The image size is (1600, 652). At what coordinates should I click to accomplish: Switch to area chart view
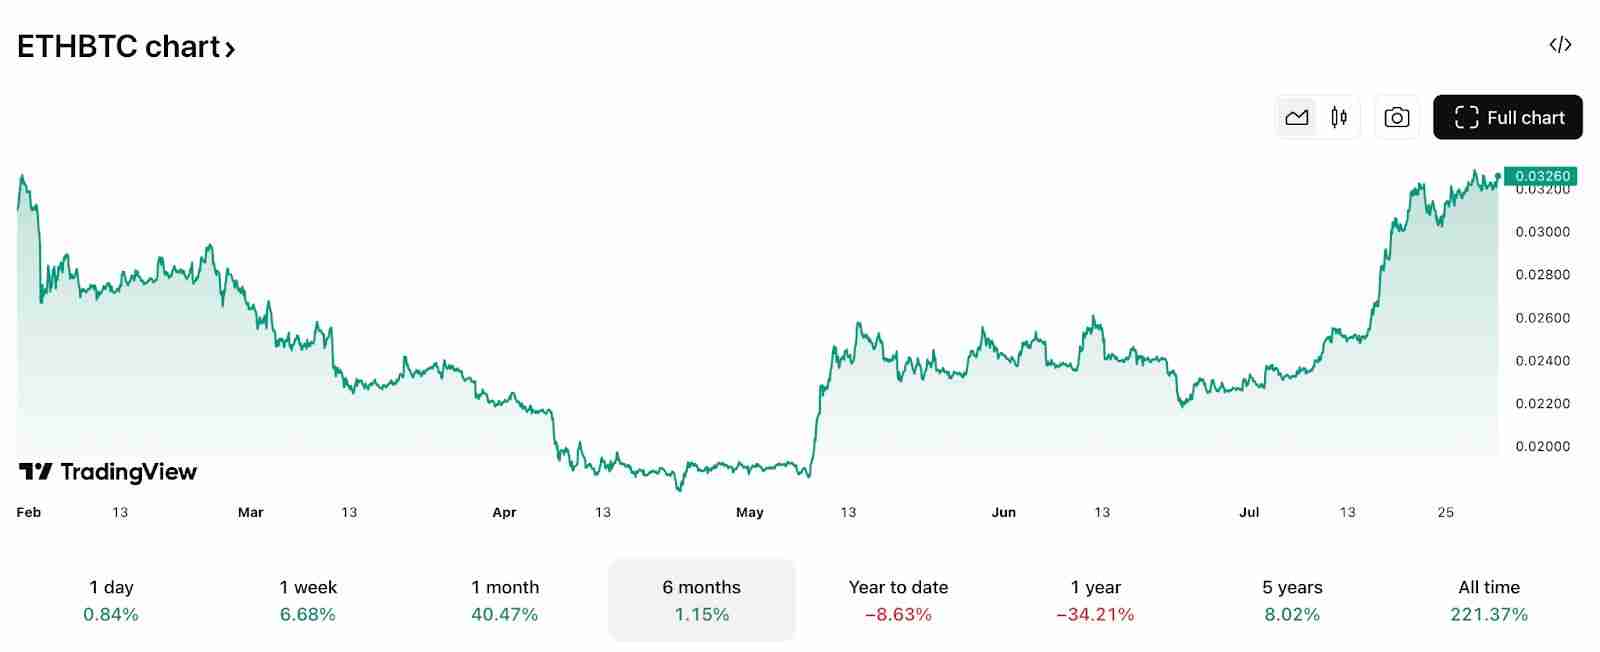1297,117
